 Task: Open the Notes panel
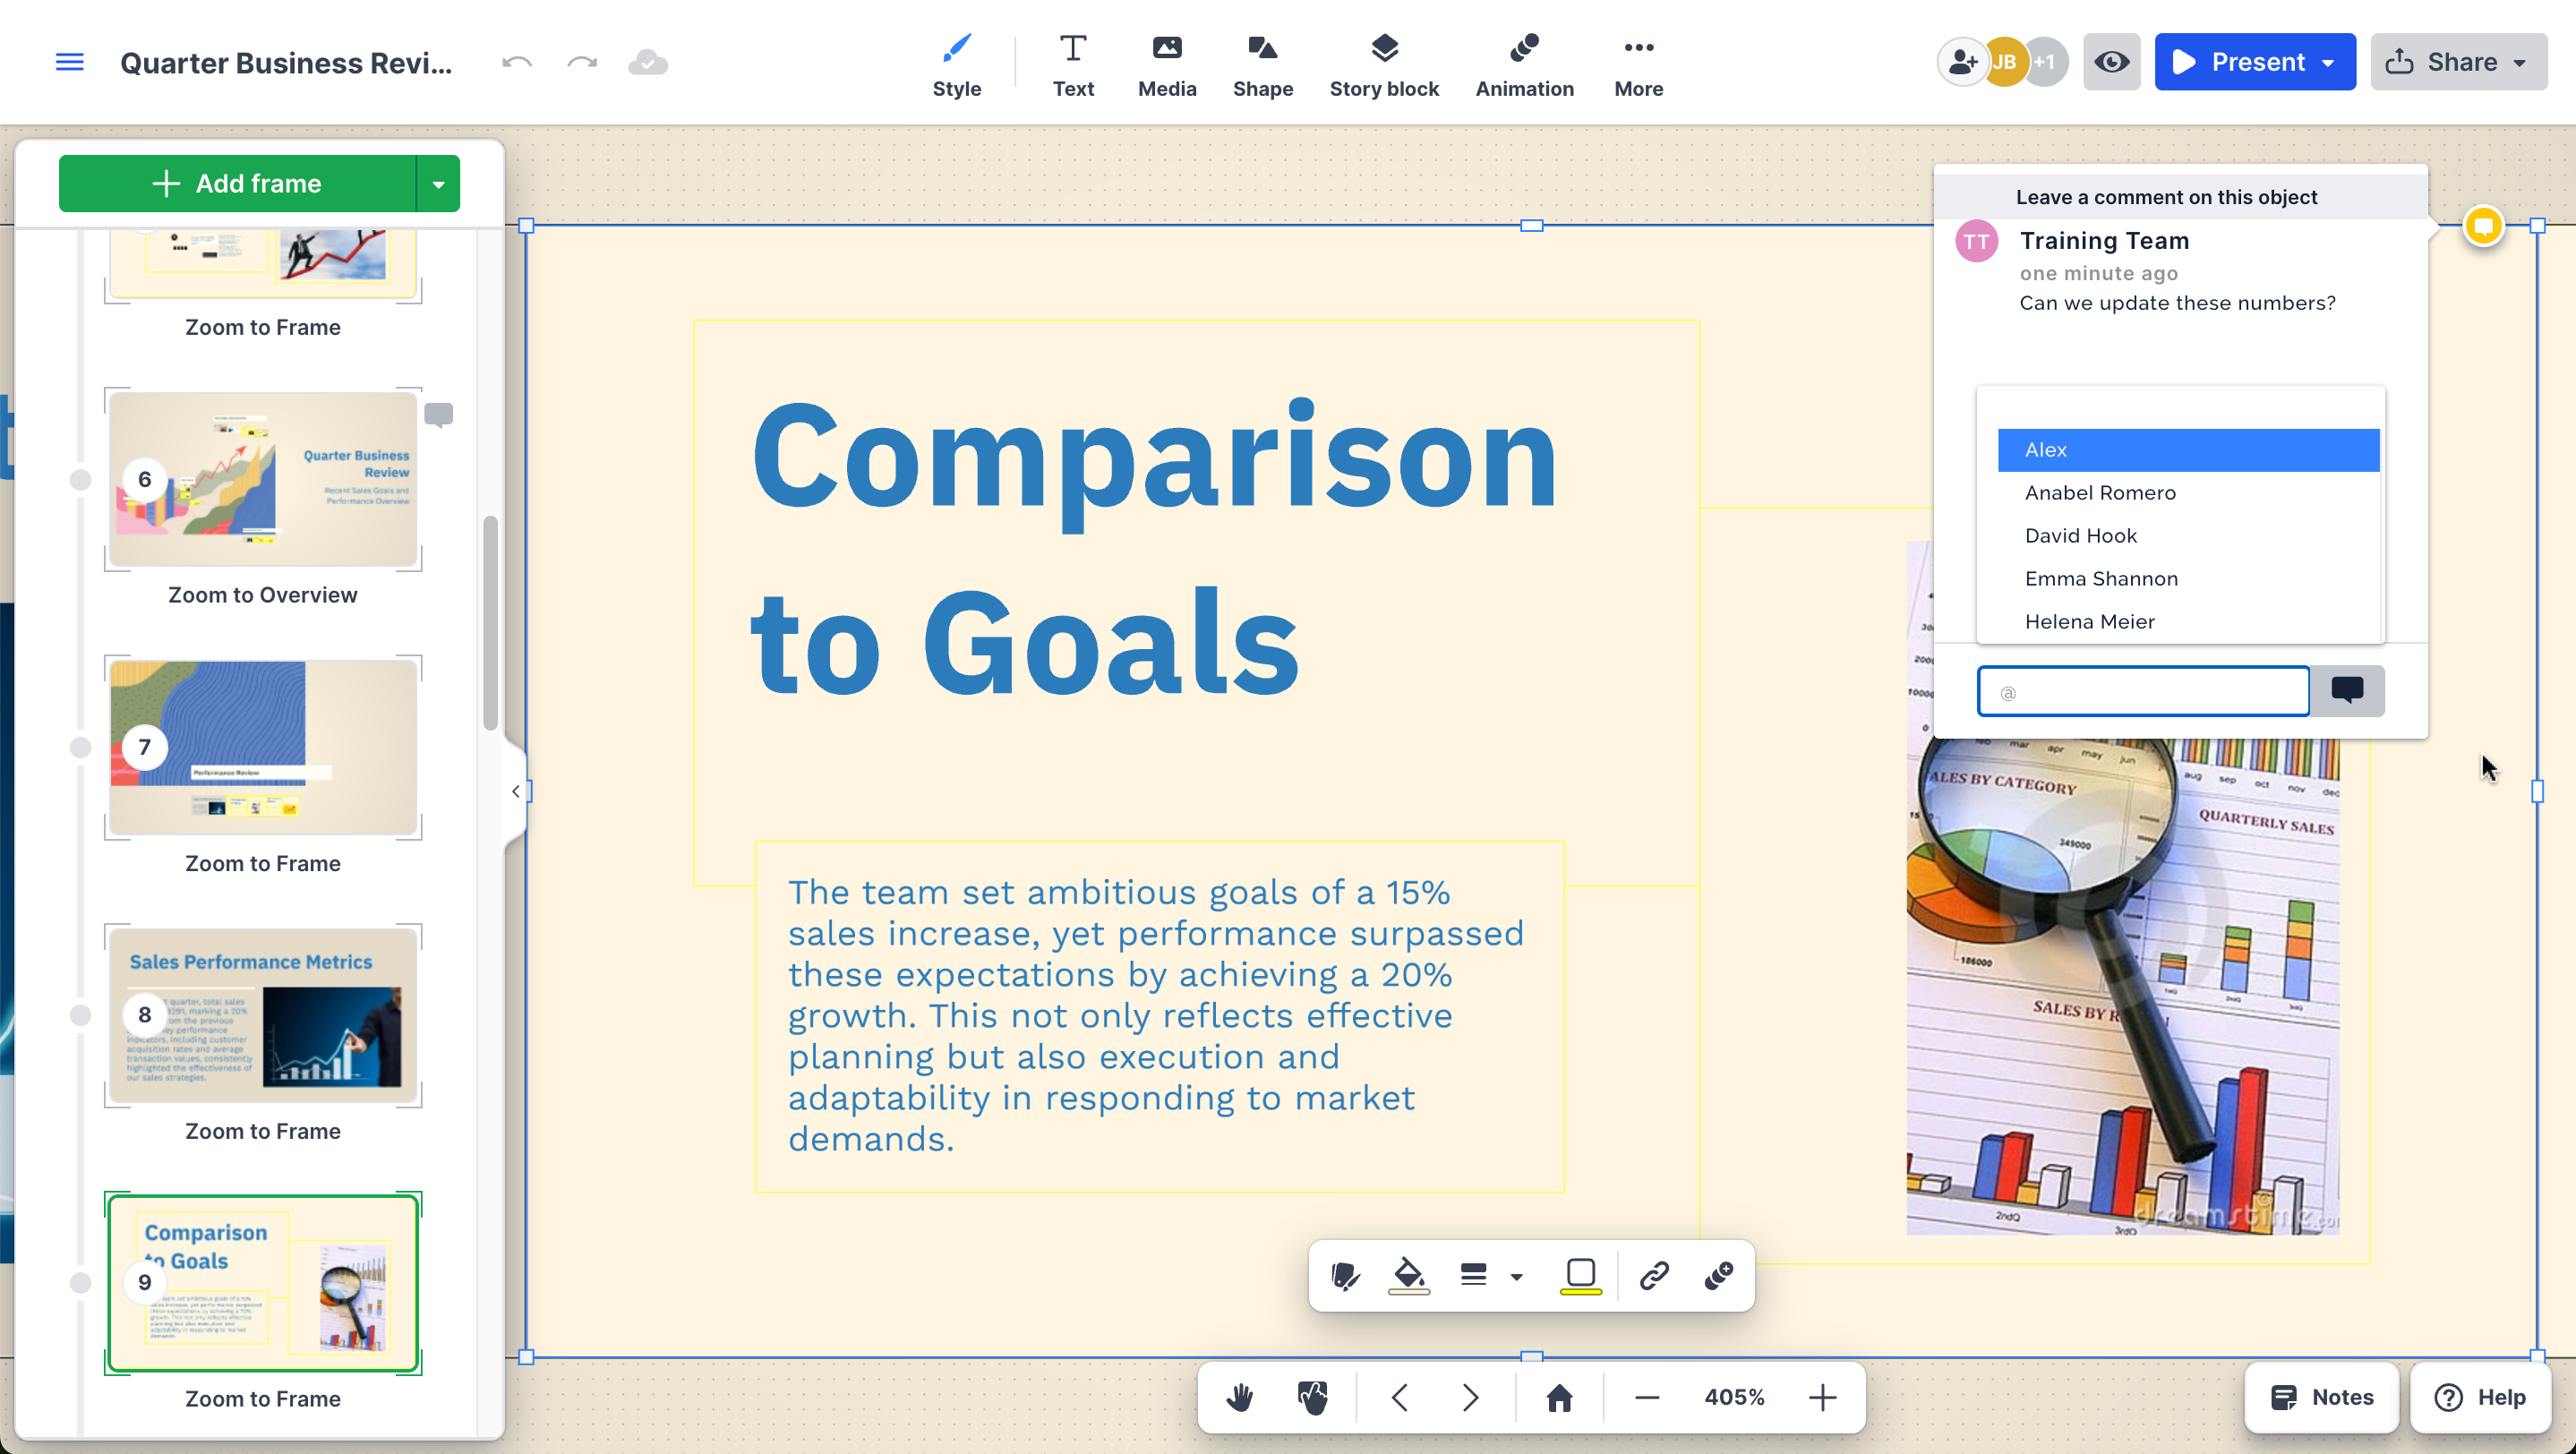click(2321, 1397)
